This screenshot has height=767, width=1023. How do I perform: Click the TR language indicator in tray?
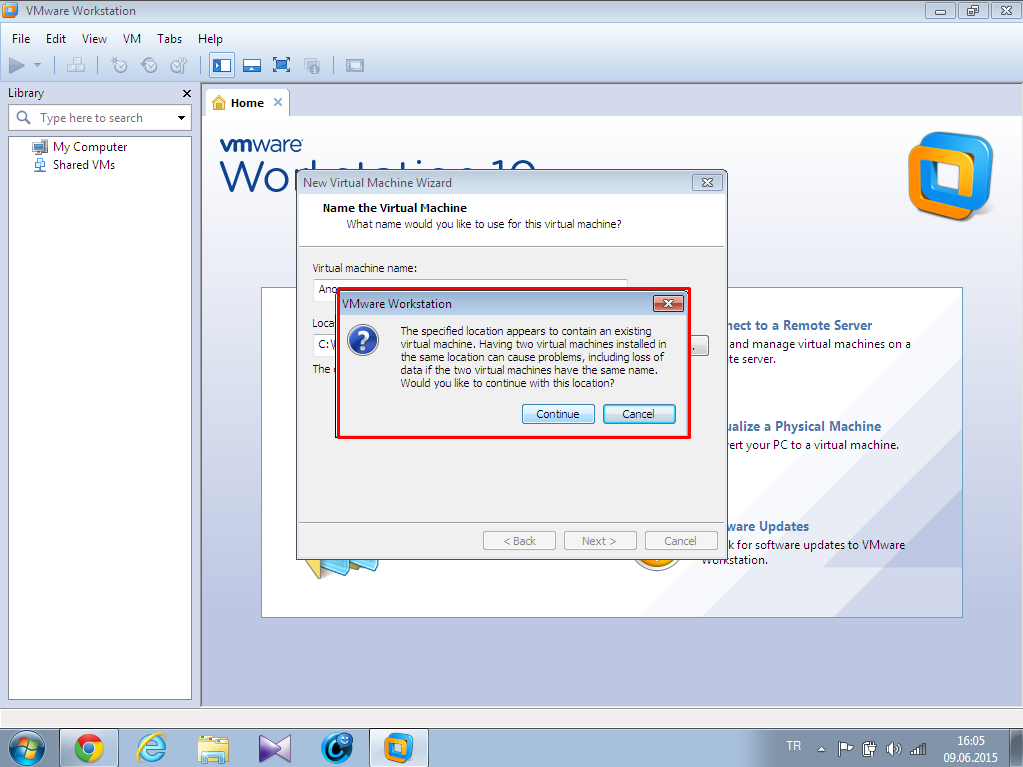tap(793, 745)
